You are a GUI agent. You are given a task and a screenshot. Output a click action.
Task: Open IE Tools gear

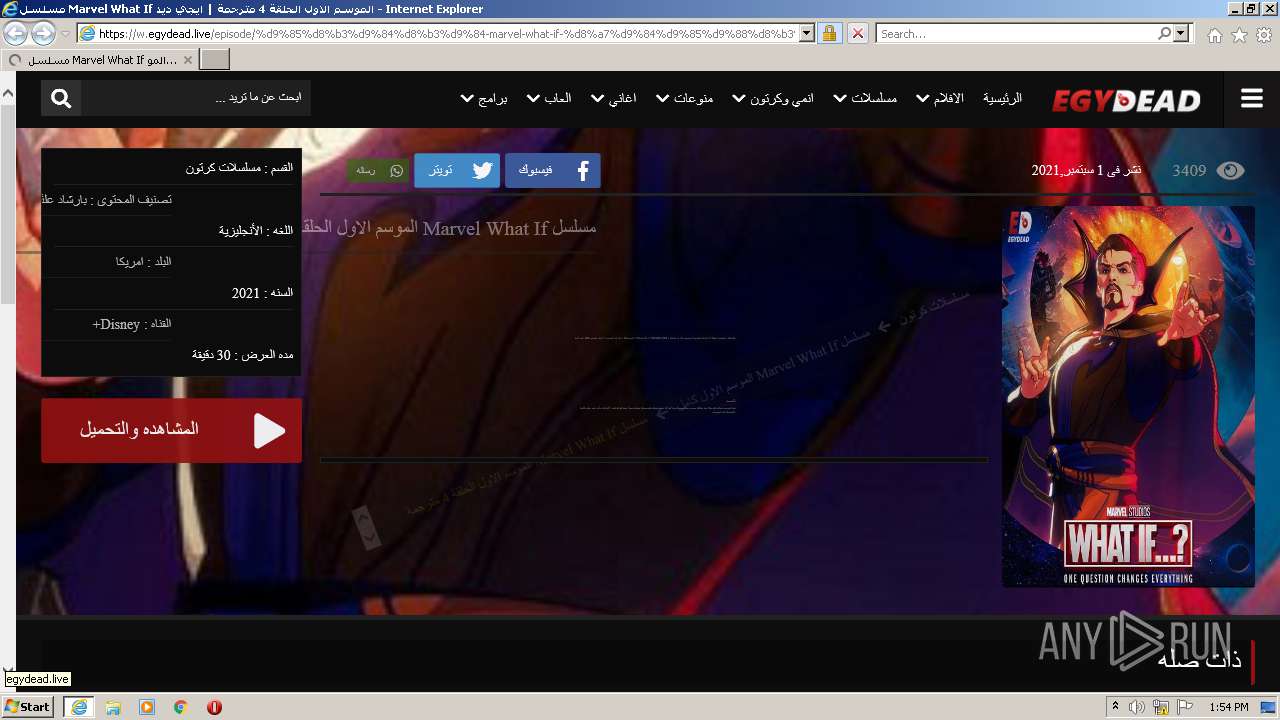pos(1264,35)
